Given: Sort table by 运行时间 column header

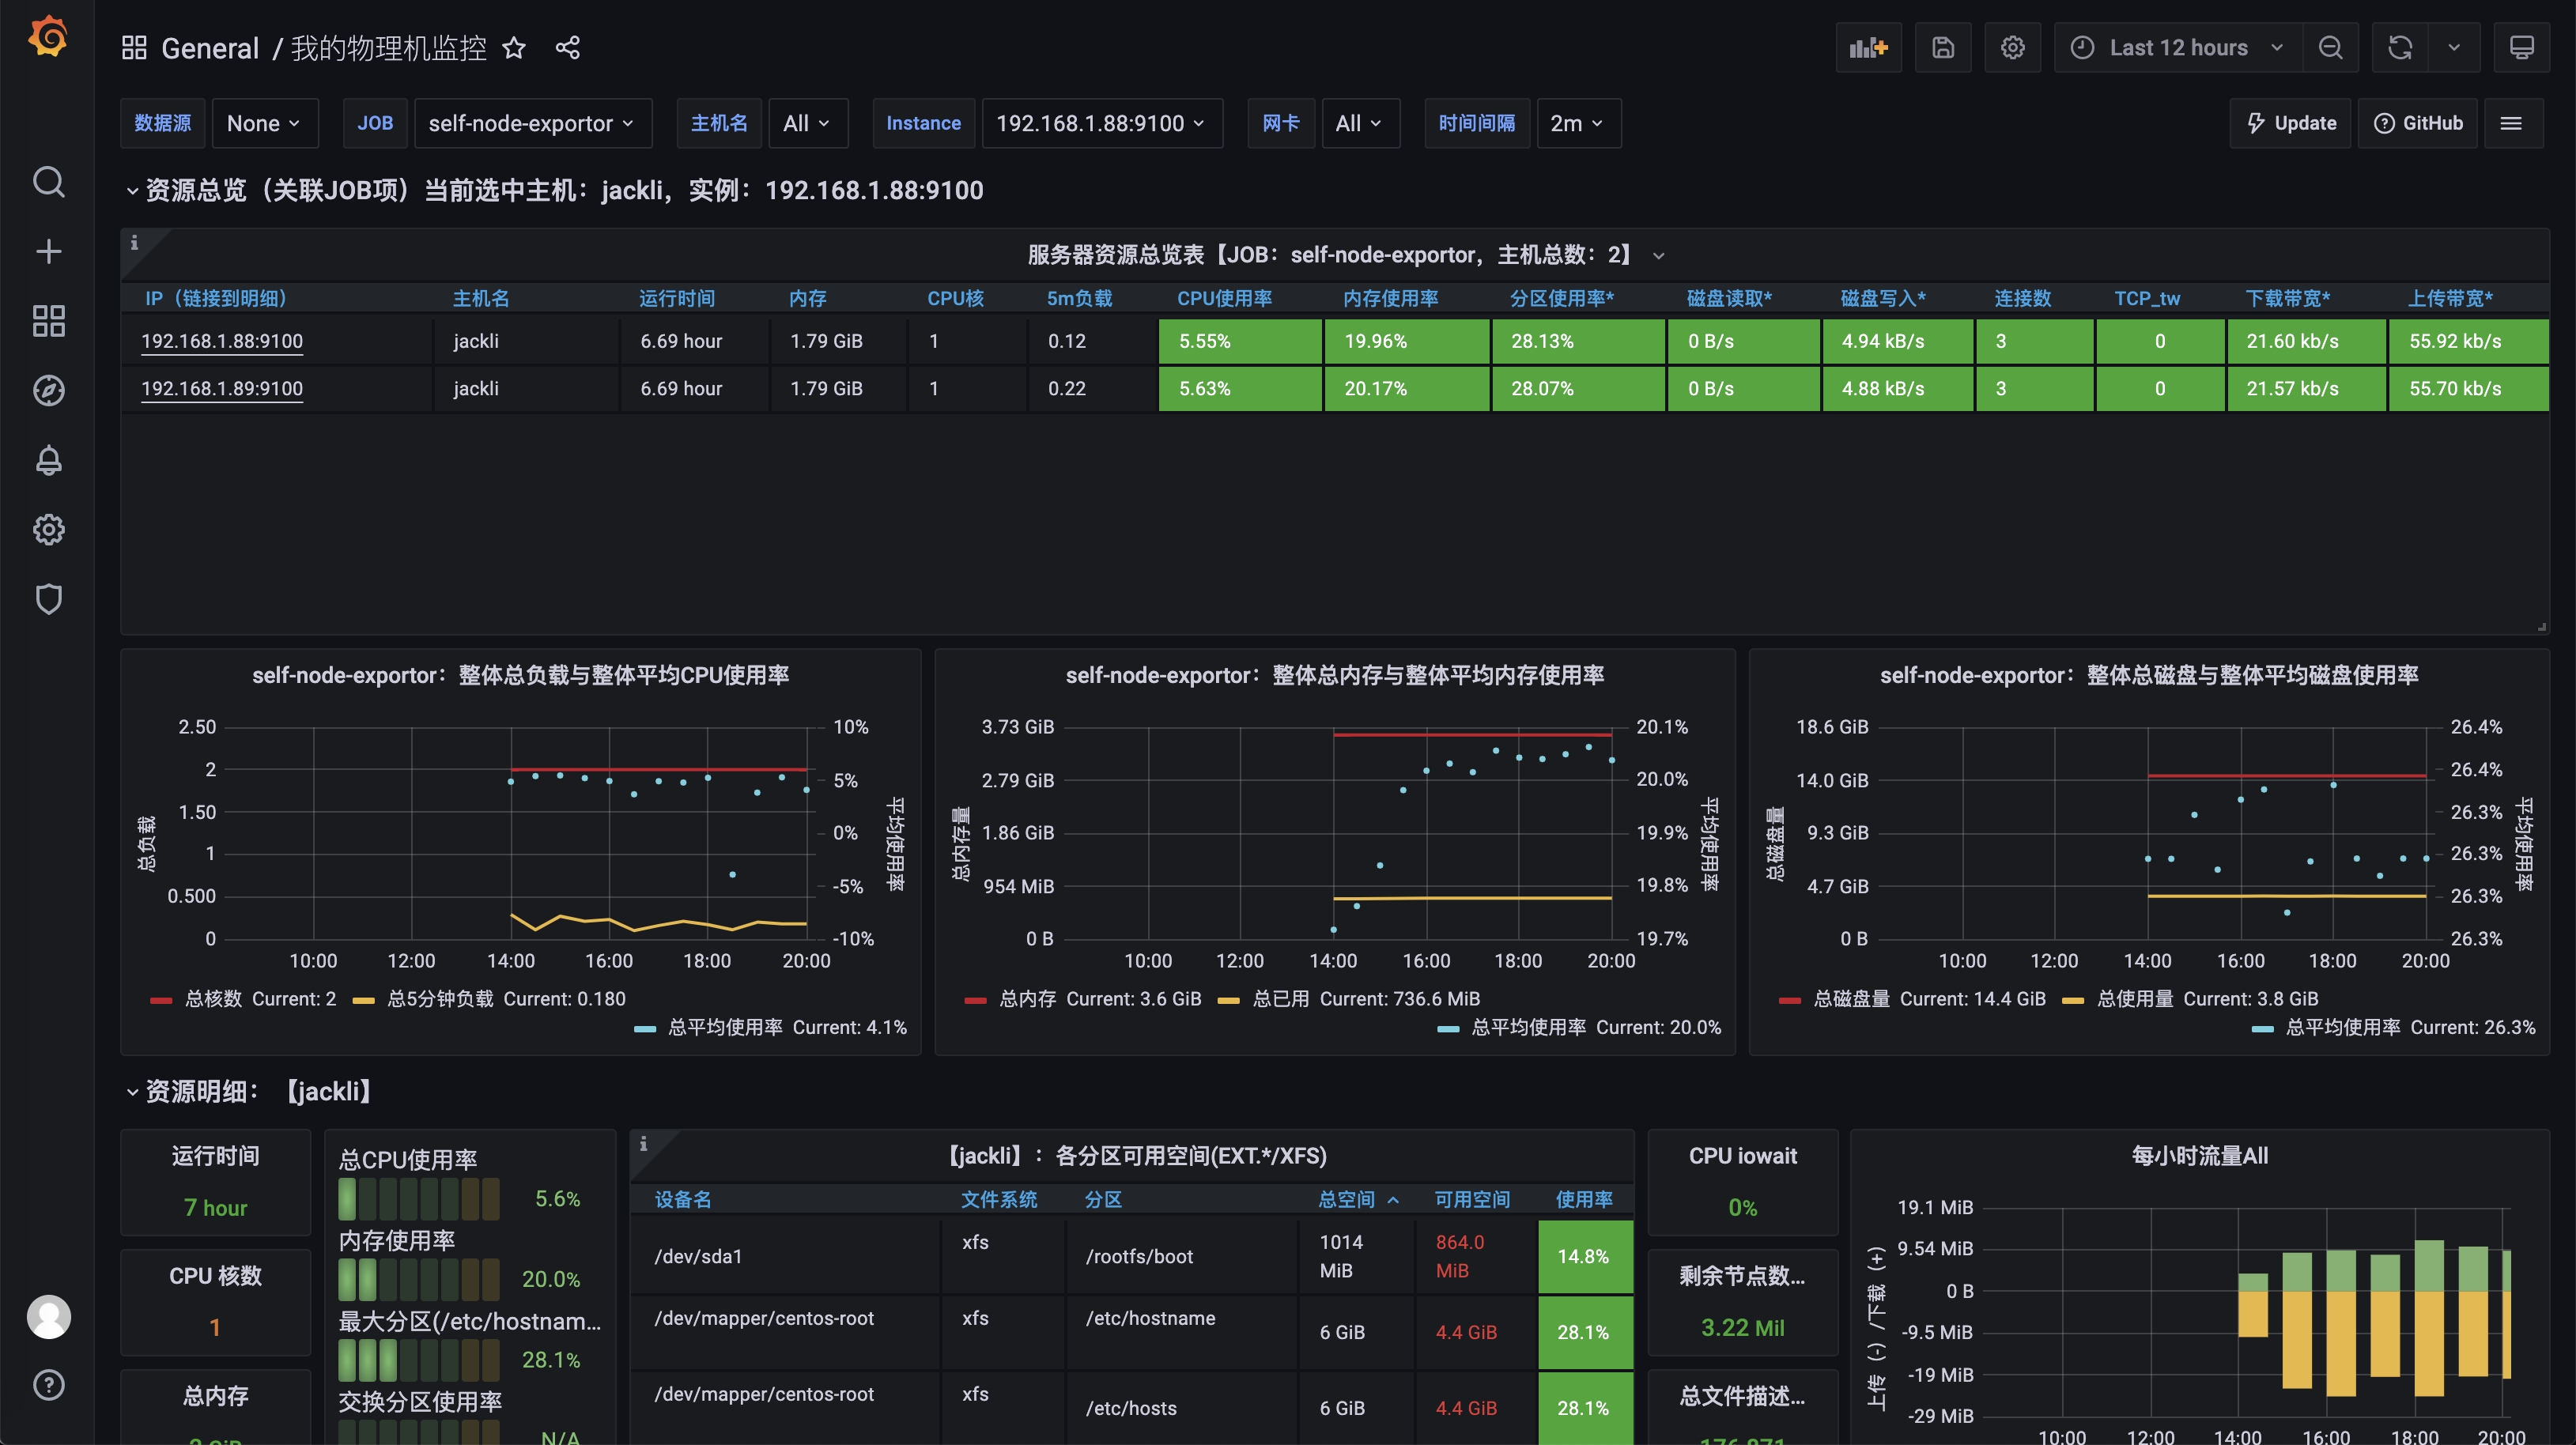Looking at the screenshot, I should click(677, 298).
